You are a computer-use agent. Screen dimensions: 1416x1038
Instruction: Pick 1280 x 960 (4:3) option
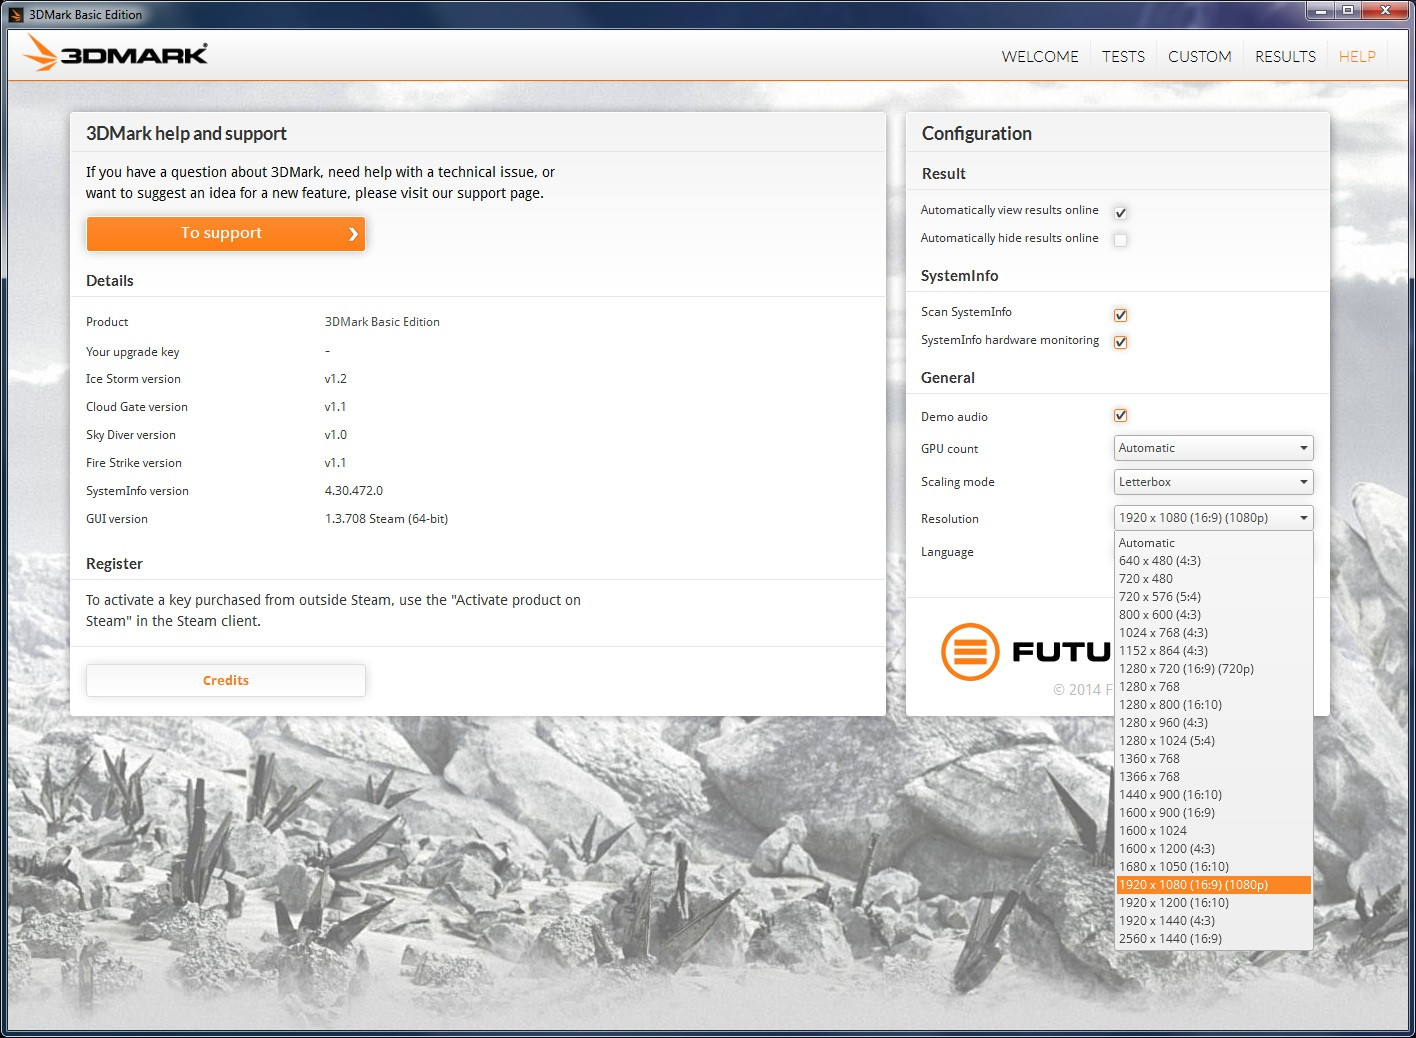1213,723
